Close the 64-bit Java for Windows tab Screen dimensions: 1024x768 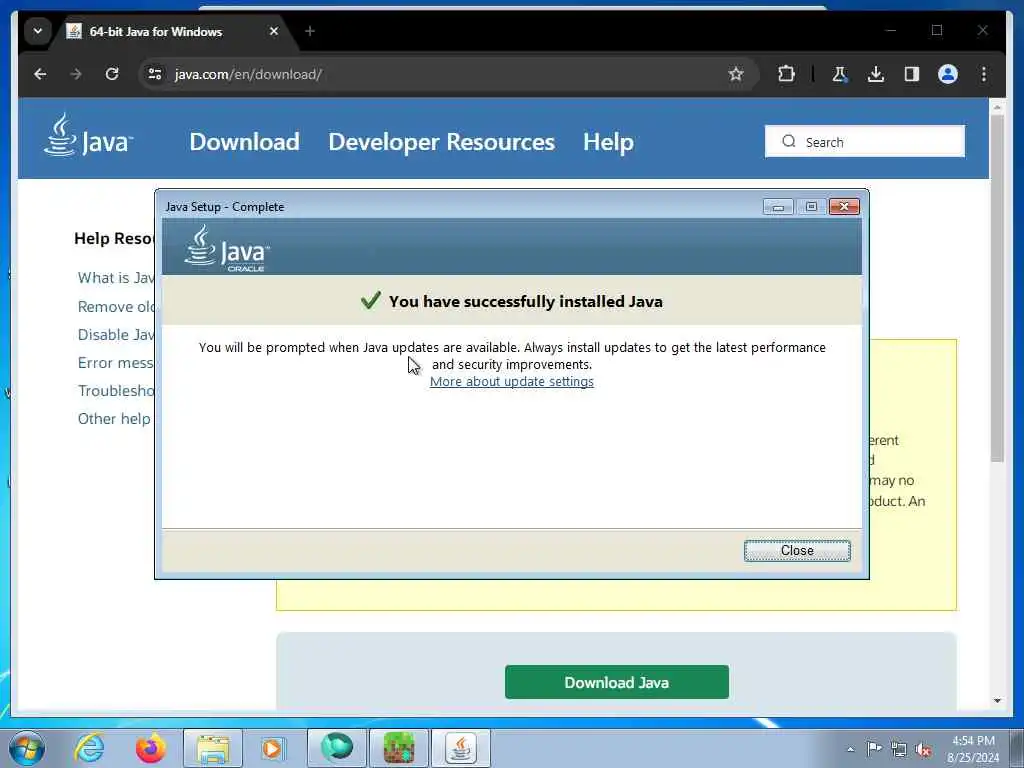pyautogui.click(x=274, y=31)
